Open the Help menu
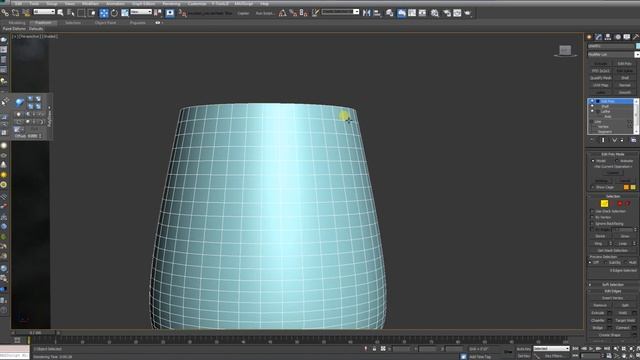This screenshot has width=640, height=360. pyautogui.click(x=264, y=4)
